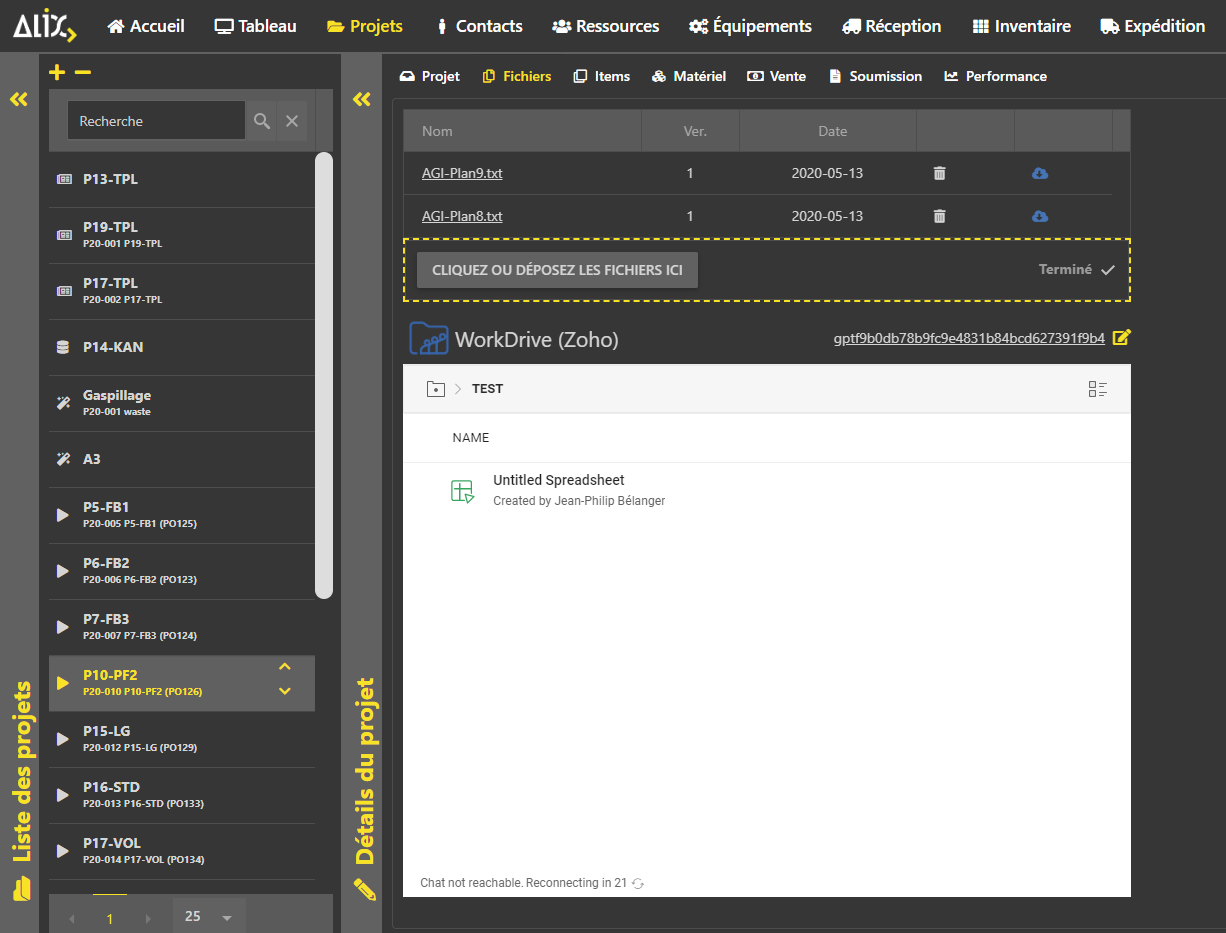Viewport: 1226px width, 933px height.
Task: Switch to the Performance tab
Action: point(996,76)
